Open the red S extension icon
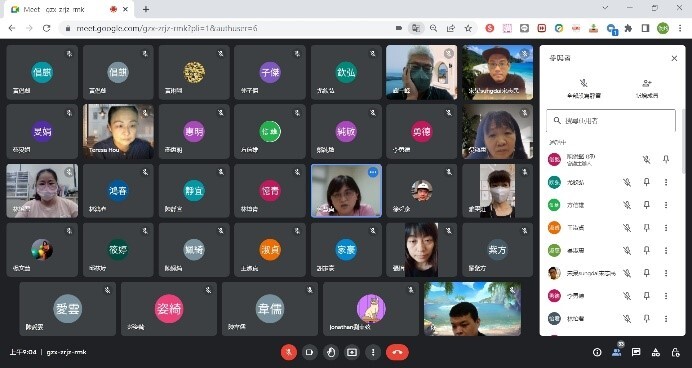692x368 pixels. pos(489,28)
